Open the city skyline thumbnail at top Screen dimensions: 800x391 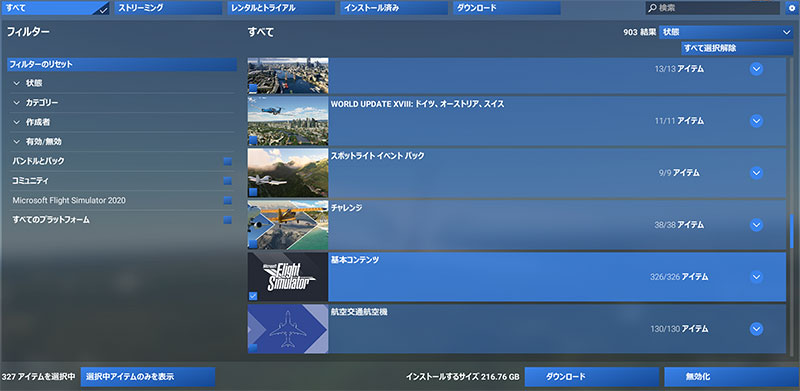288,76
